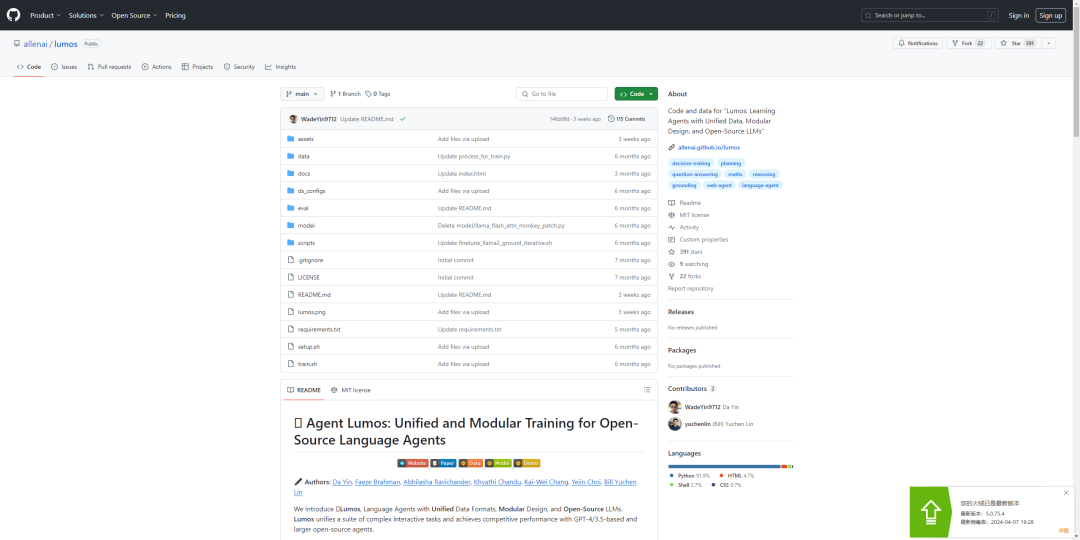
Task: Click the planning topic tag
Action: 731,163
